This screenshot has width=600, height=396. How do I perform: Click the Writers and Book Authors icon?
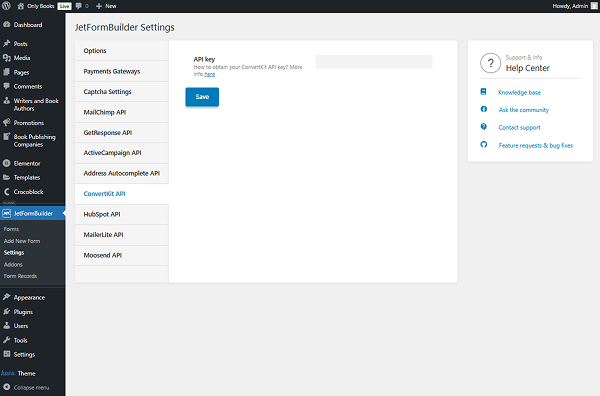coord(7,101)
